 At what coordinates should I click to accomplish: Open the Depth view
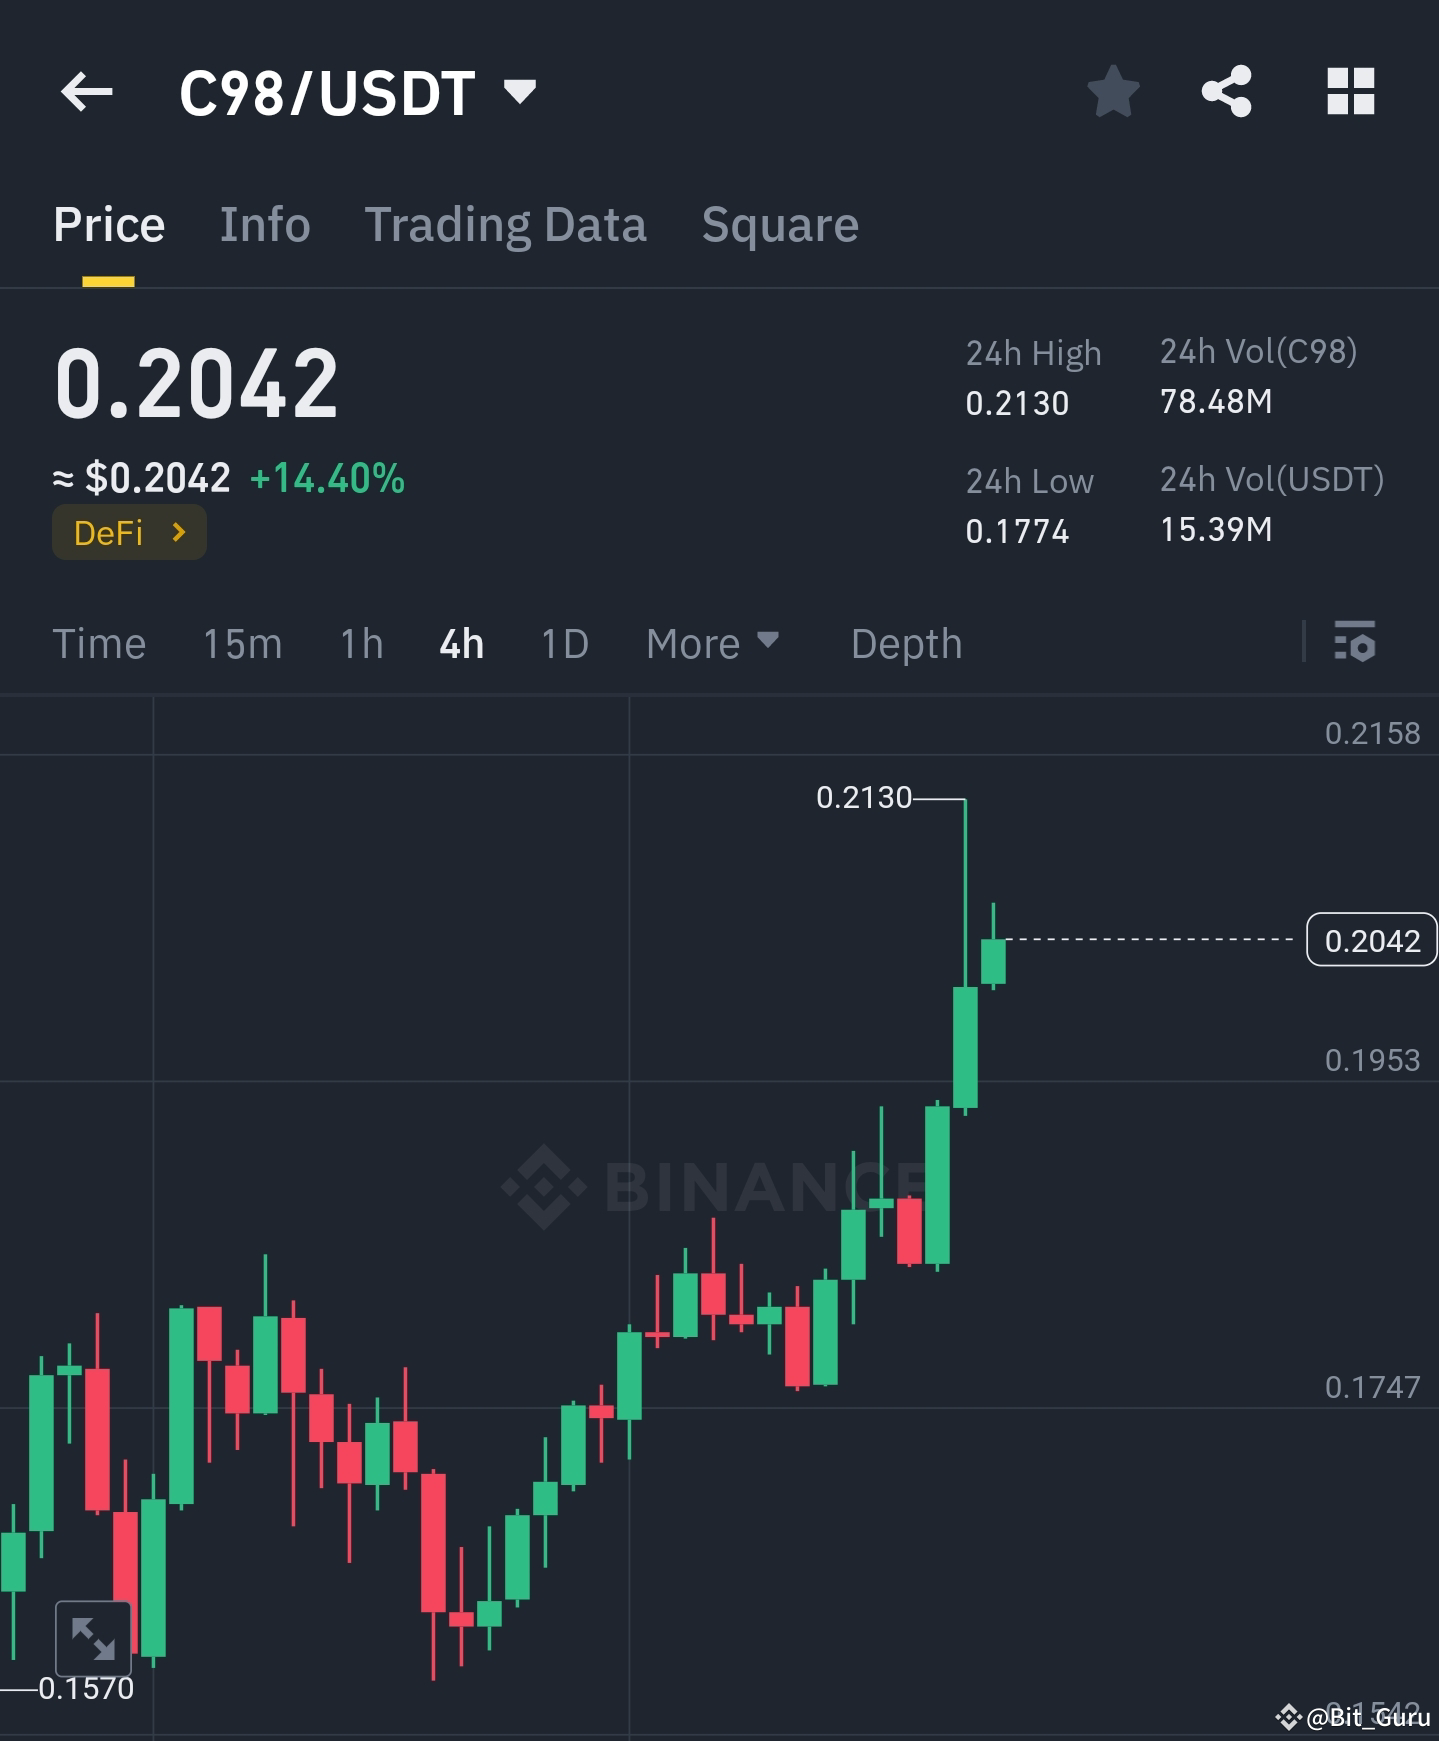905,644
